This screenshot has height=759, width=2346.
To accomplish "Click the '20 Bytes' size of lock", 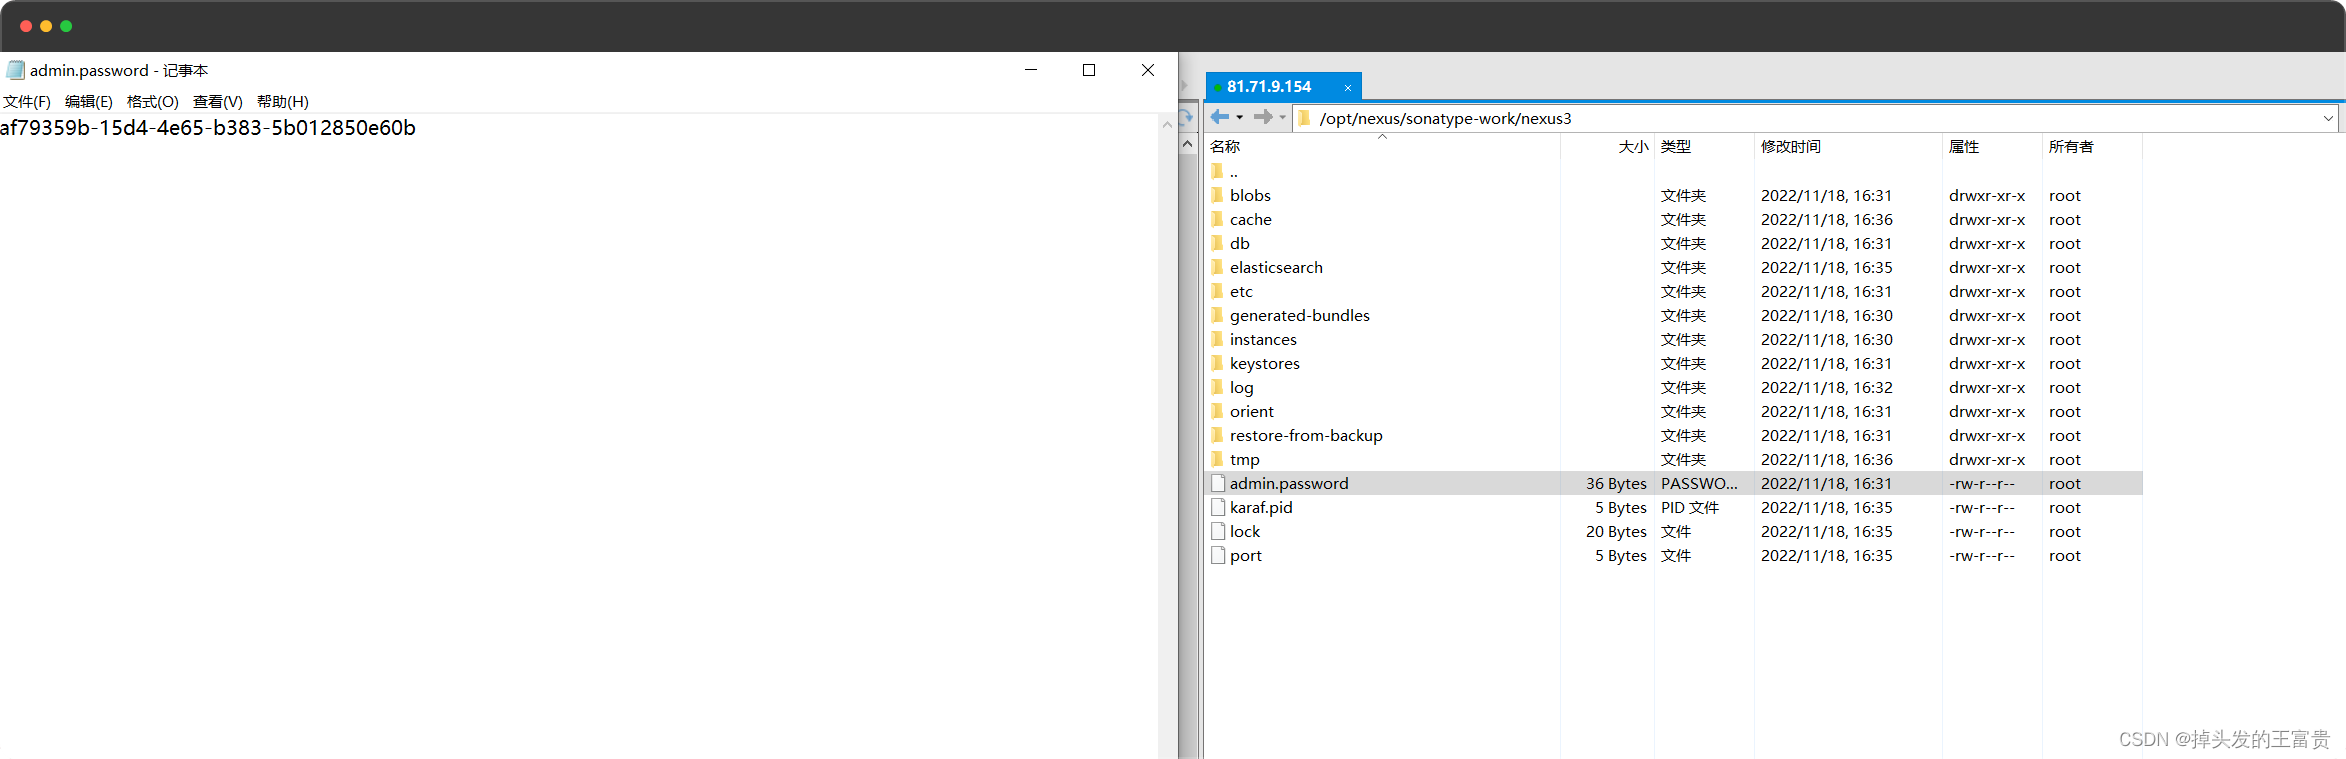I will [1616, 531].
